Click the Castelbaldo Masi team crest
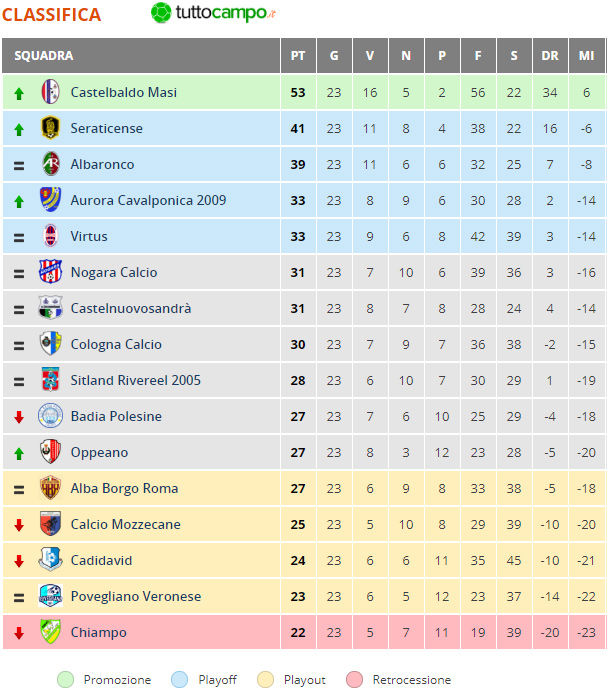Screen dimensions: 607x700 50,92
